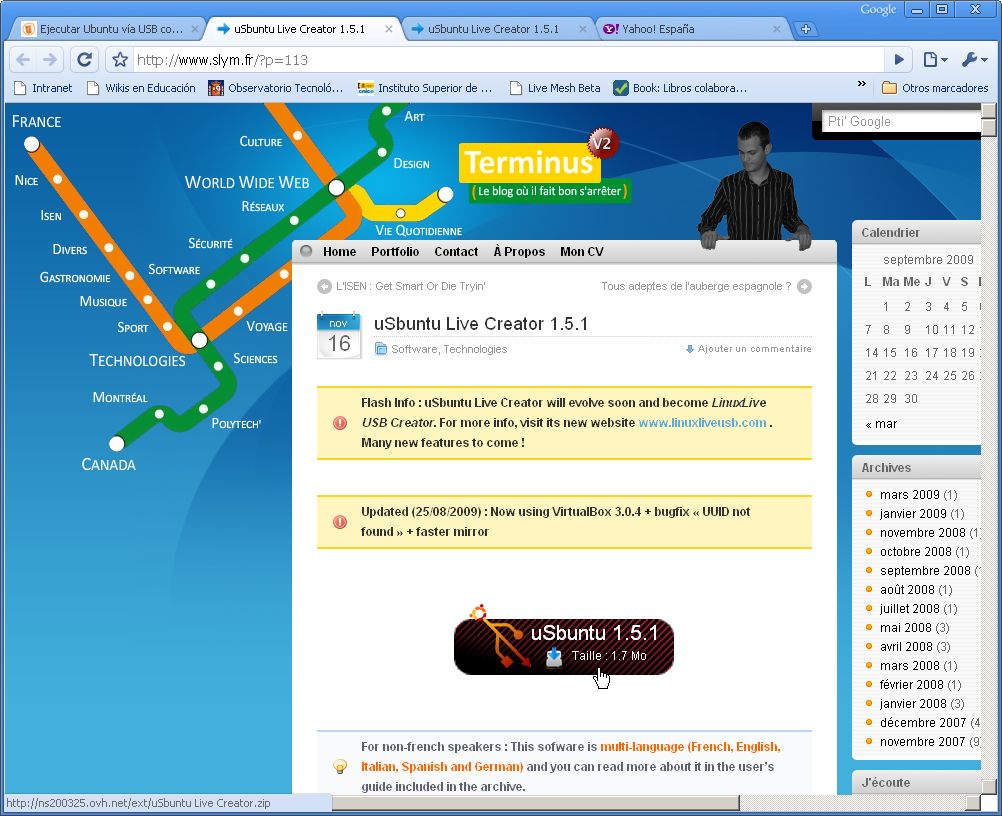This screenshot has width=1002, height=816.
Task: Visit www.linuxliveusb.com link
Action: pos(702,422)
